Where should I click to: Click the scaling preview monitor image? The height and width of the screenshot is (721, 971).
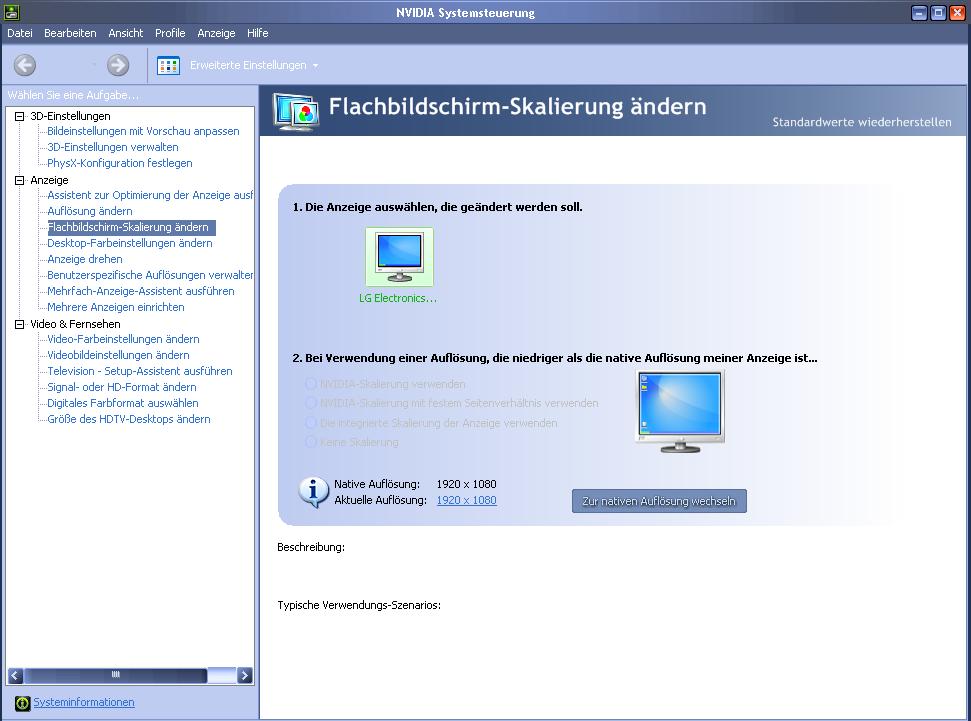[680, 411]
